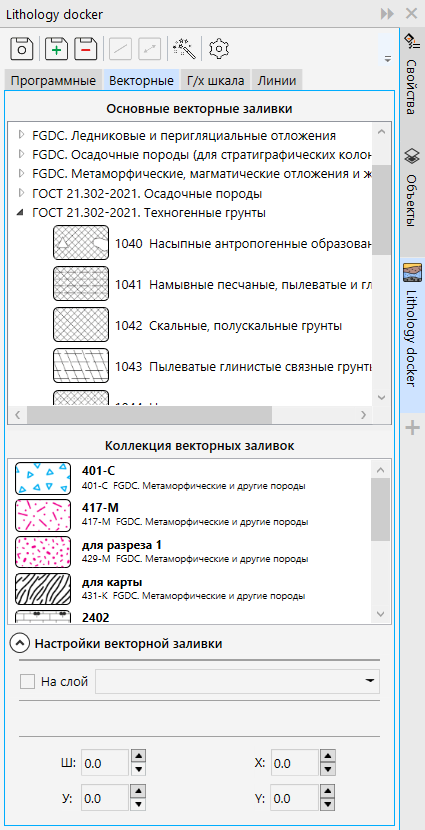Image resolution: width=425 pixels, height=830 pixels.
Task: Click the disabled line tool icon
Action: [x=120, y=48]
